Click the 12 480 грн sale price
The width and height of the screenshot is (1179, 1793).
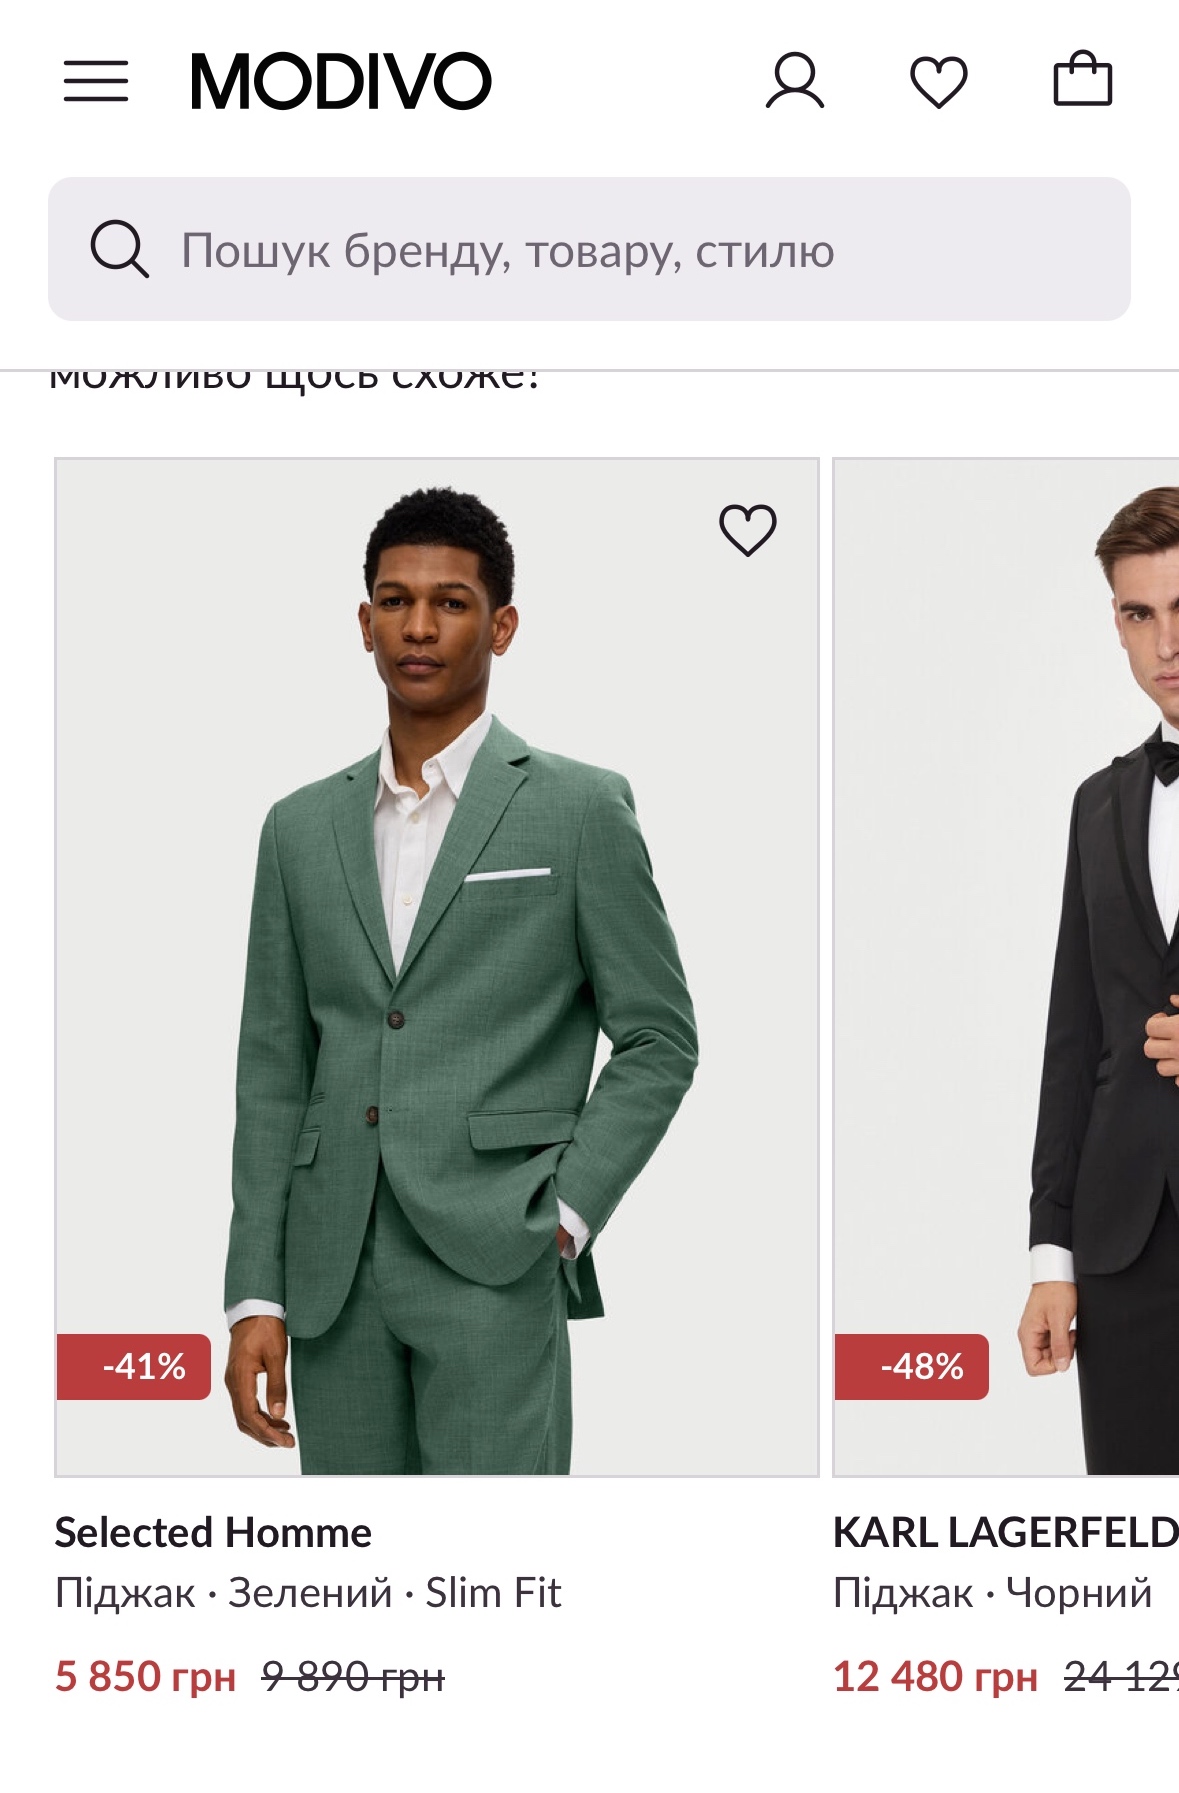[x=934, y=1676]
